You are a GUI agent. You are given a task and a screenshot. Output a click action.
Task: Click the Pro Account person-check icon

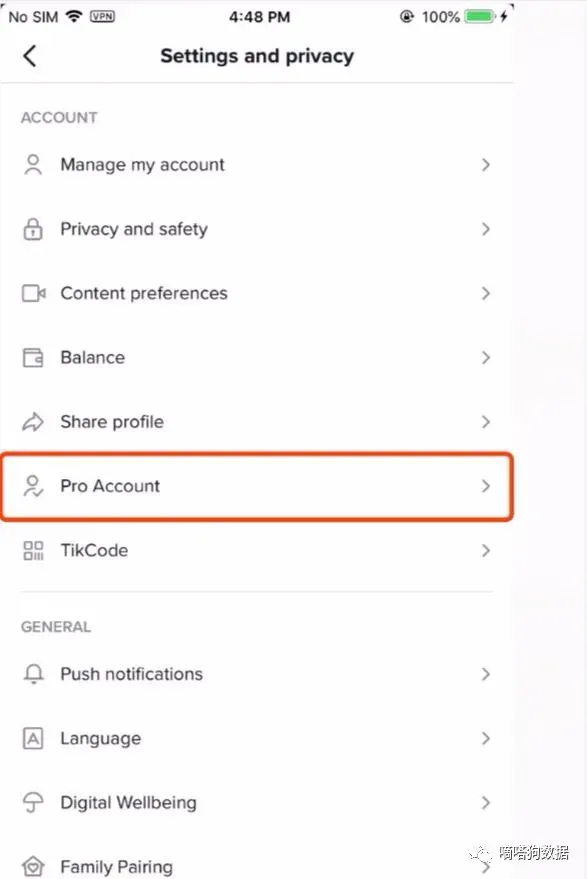pyautogui.click(x=33, y=486)
